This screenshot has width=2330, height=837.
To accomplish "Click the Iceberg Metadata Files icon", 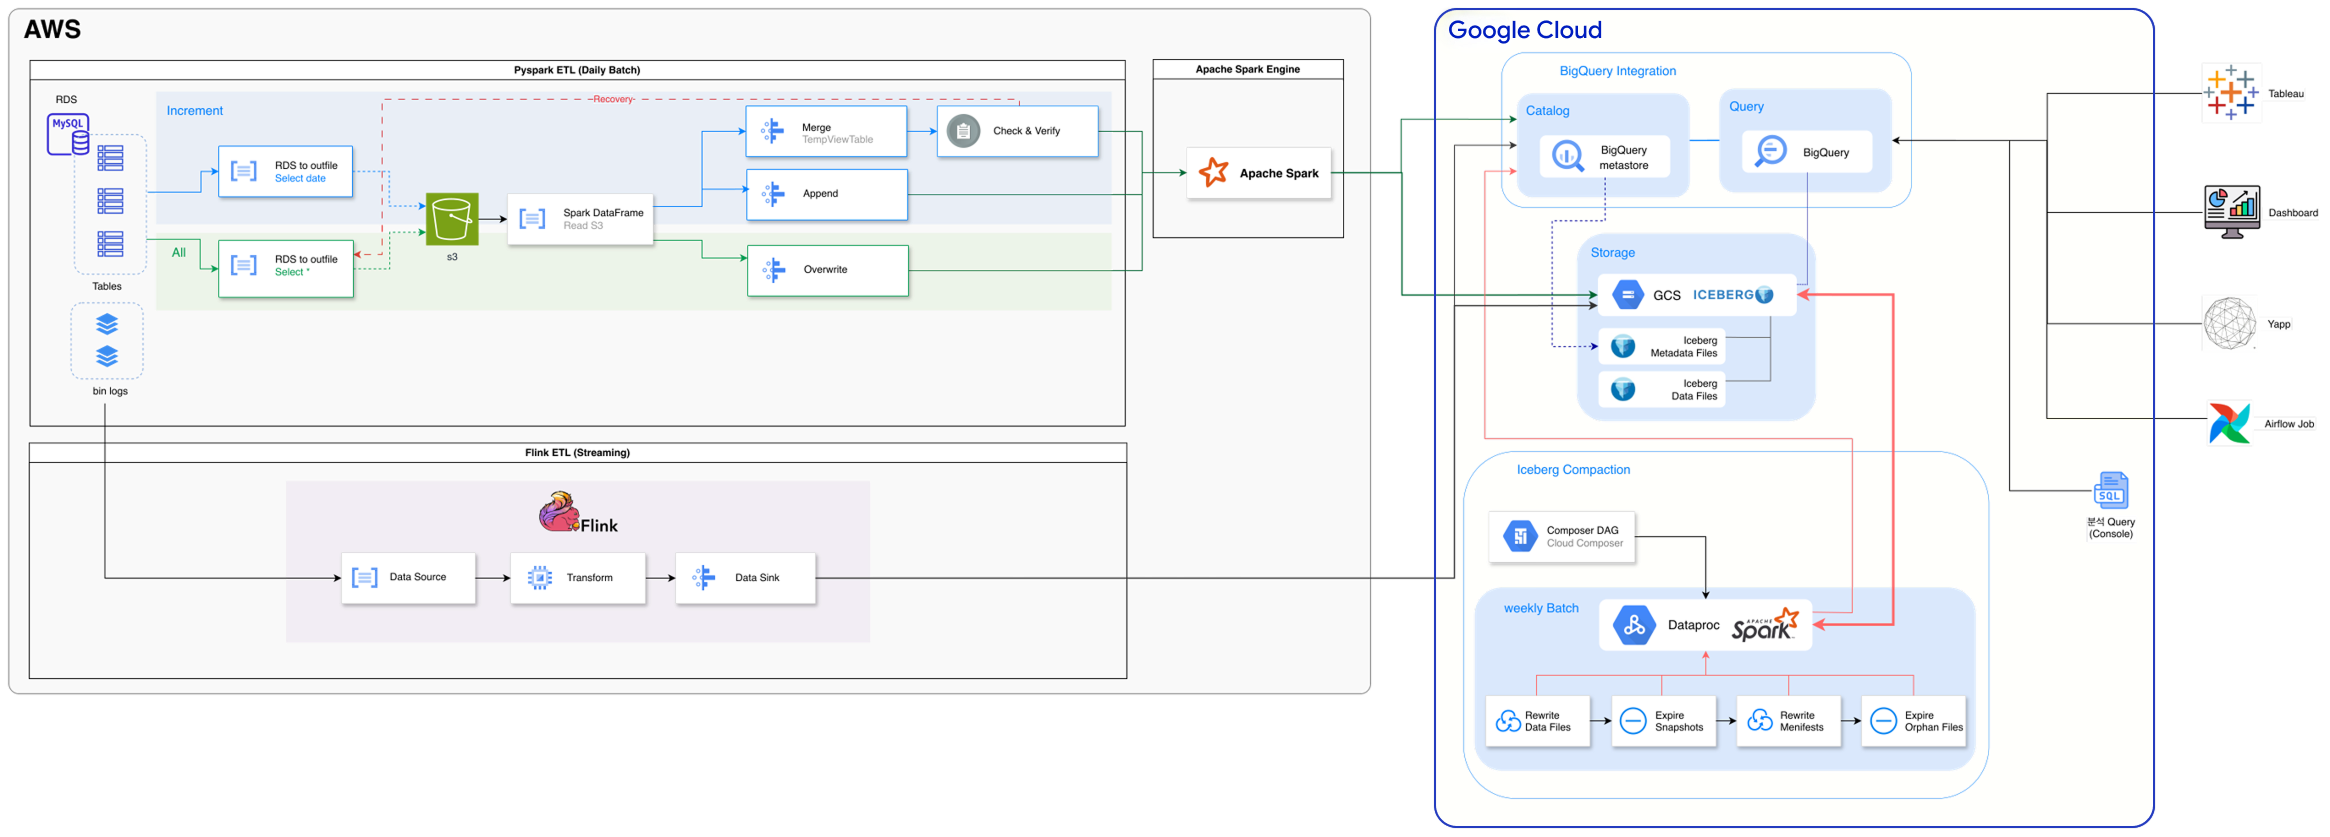I will pos(1623,346).
